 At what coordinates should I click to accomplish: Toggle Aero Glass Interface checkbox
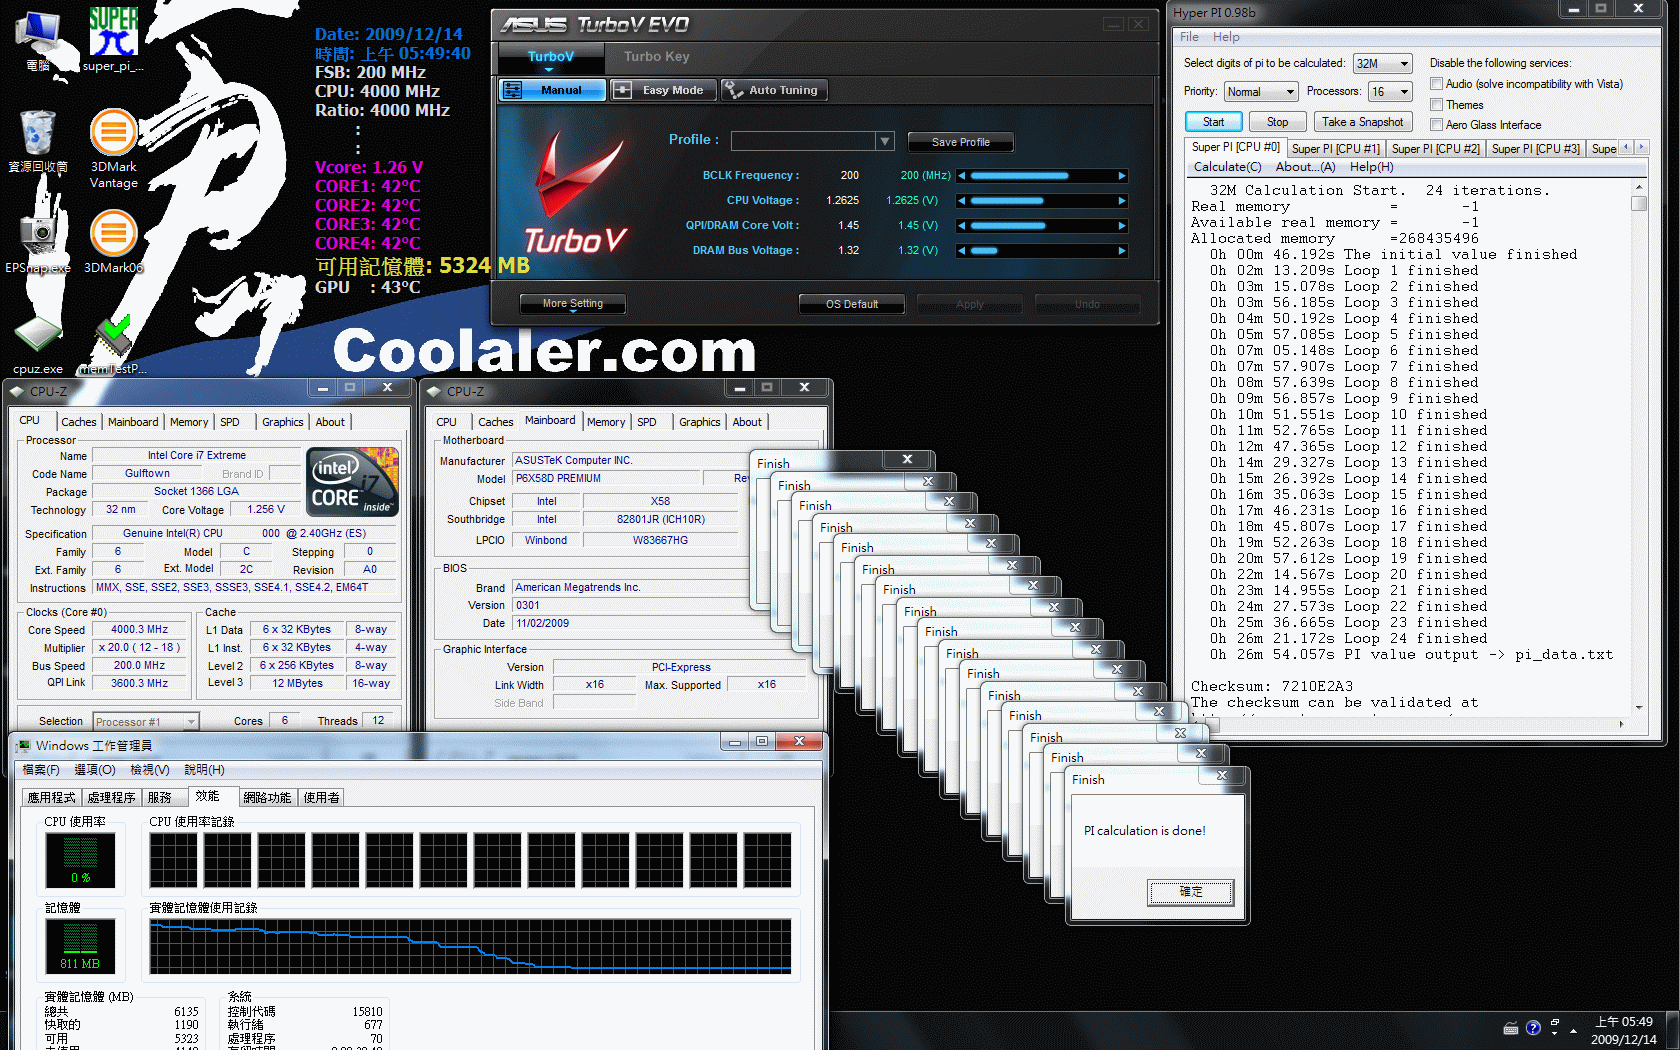coord(1436,125)
